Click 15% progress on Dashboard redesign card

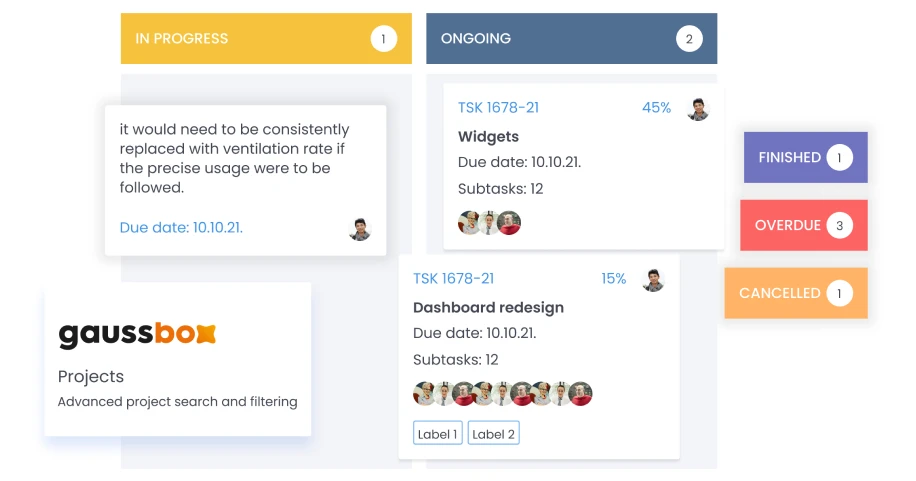(x=613, y=279)
